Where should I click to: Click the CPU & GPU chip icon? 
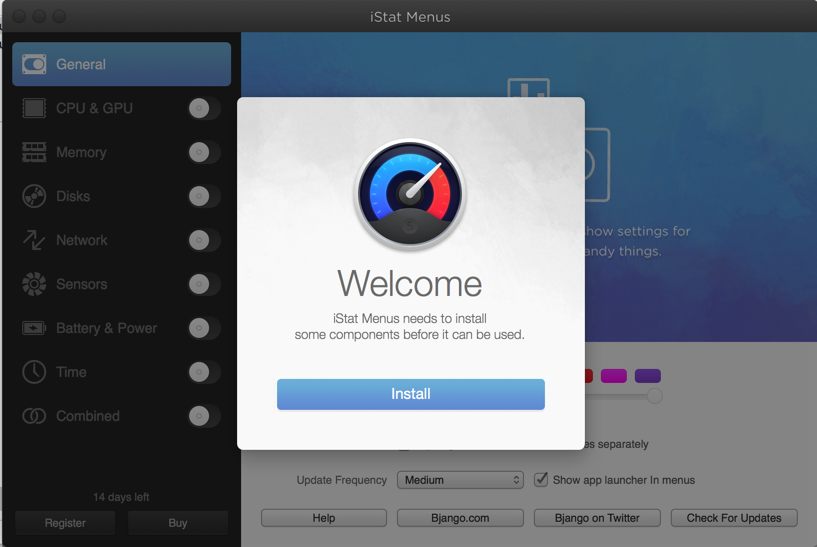pos(34,108)
